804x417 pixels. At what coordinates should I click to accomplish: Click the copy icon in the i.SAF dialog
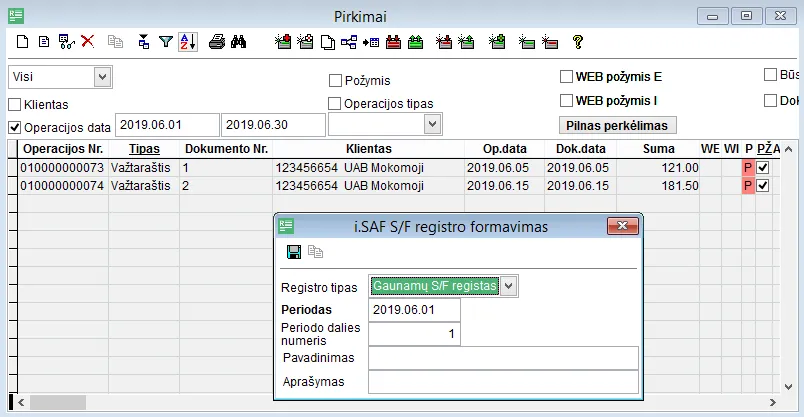click(x=315, y=251)
